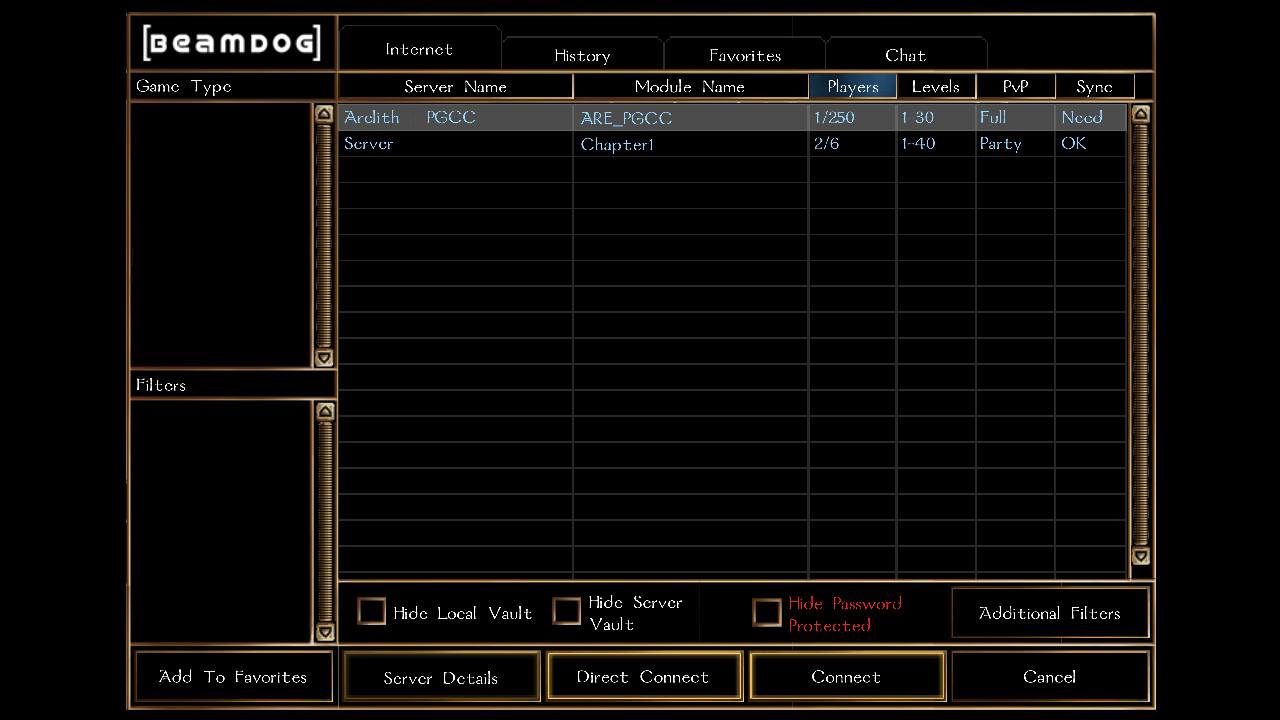The width and height of the screenshot is (1280, 720).
Task: Toggle Hide Server Vault checkbox
Action: coord(567,612)
